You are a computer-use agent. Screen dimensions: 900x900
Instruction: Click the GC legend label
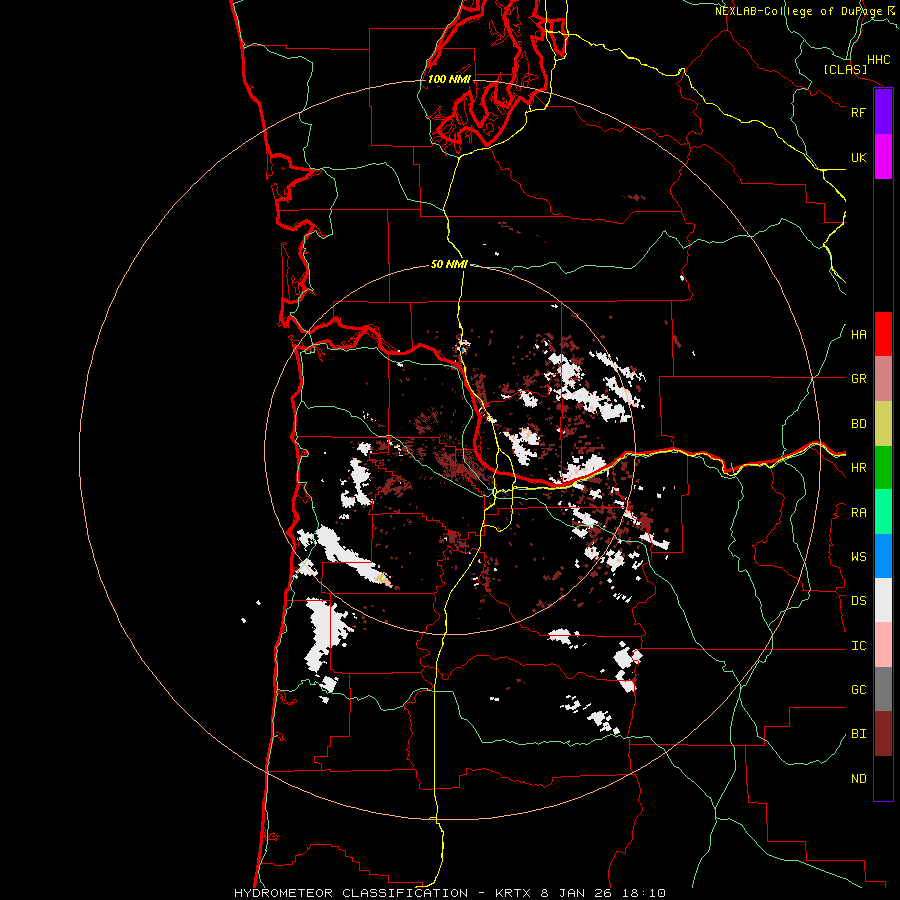tap(858, 690)
